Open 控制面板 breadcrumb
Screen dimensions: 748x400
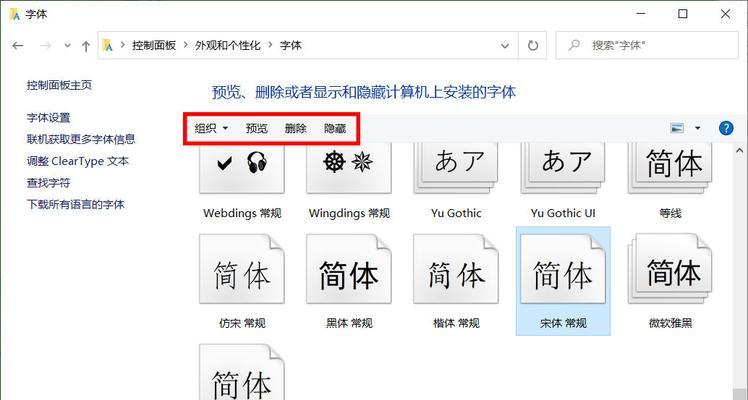pyautogui.click(x=154, y=46)
